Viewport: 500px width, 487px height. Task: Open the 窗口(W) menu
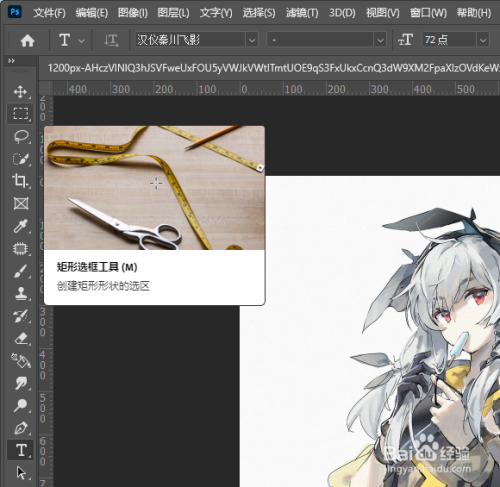pos(428,13)
